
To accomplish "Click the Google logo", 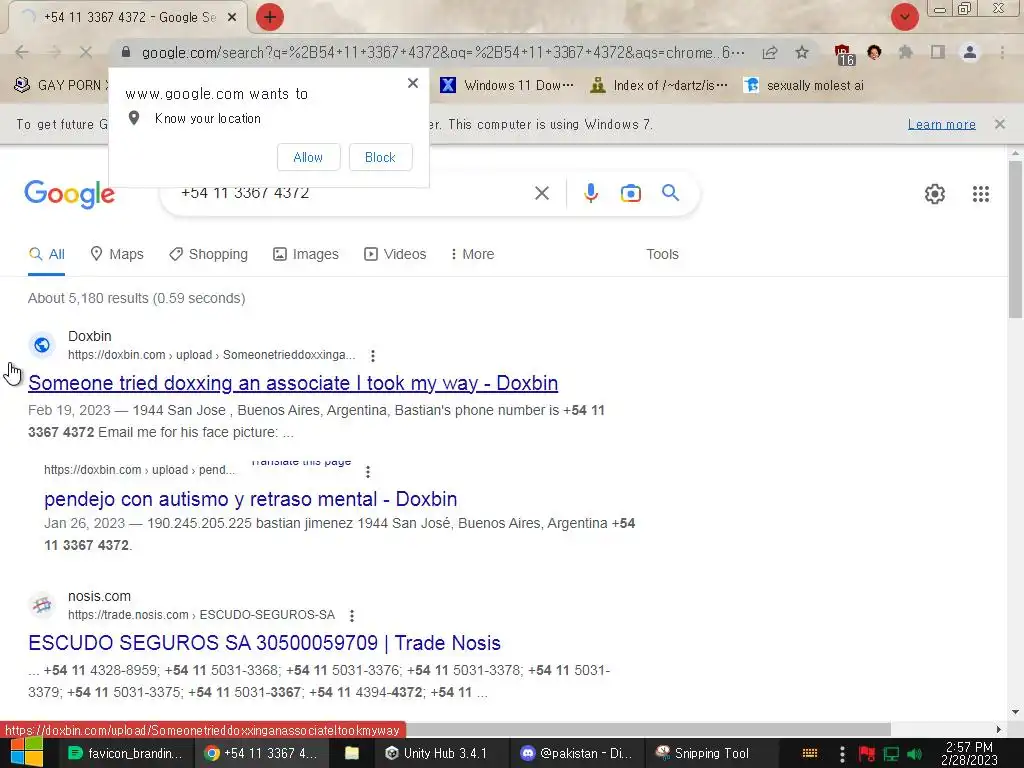I will tap(70, 194).
